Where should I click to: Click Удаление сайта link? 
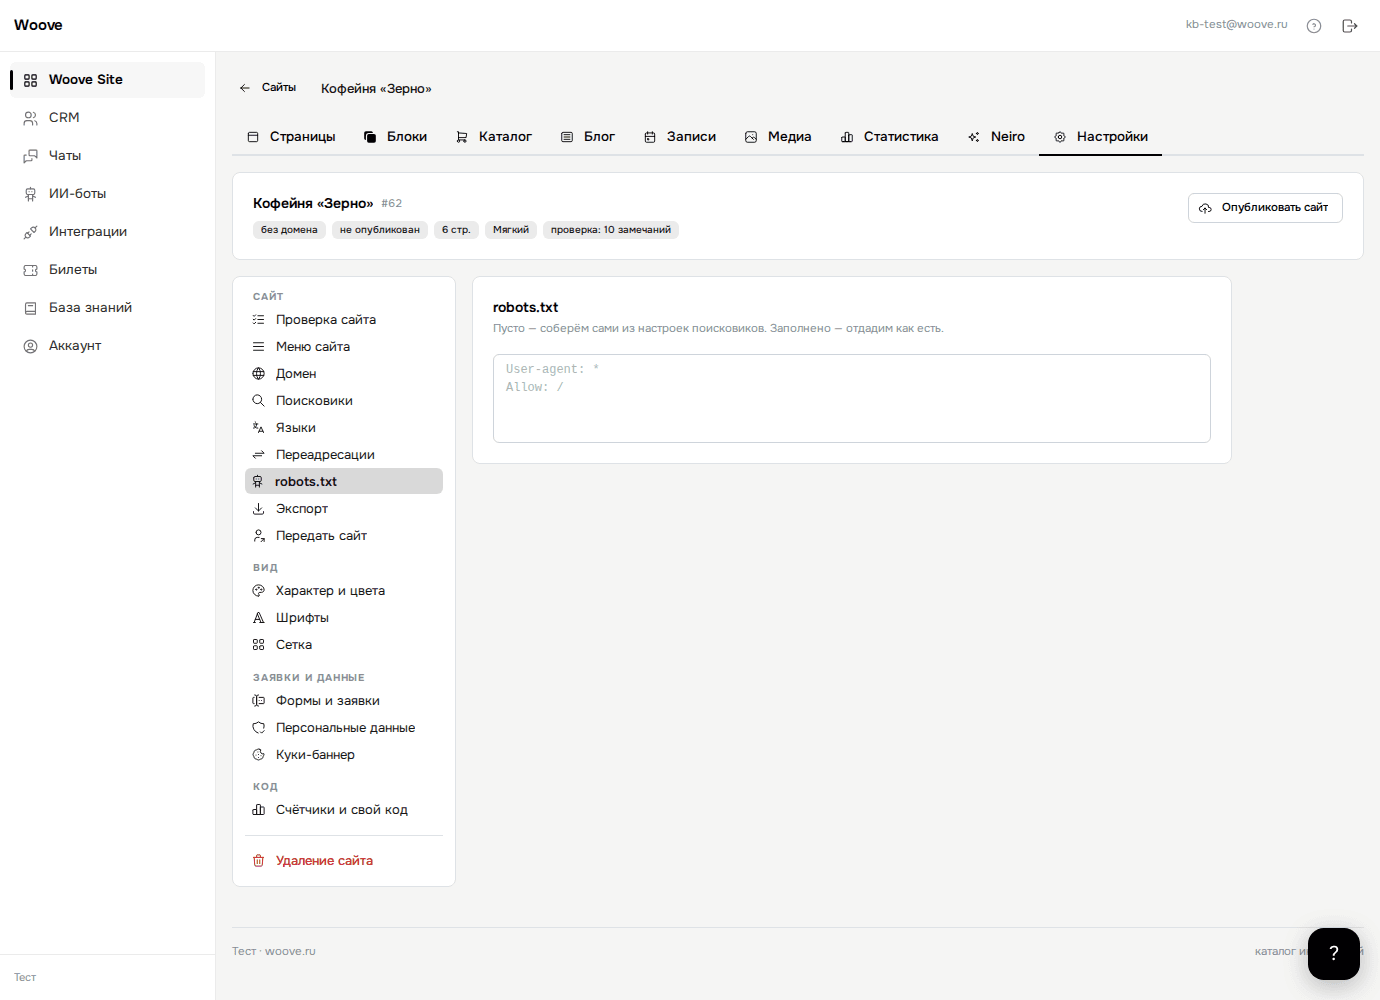(344, 861)
